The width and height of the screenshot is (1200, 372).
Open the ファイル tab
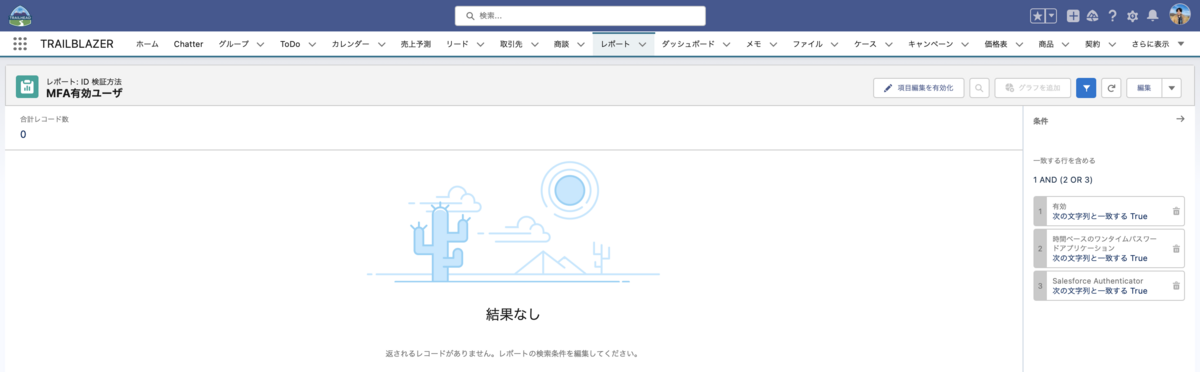808,44
